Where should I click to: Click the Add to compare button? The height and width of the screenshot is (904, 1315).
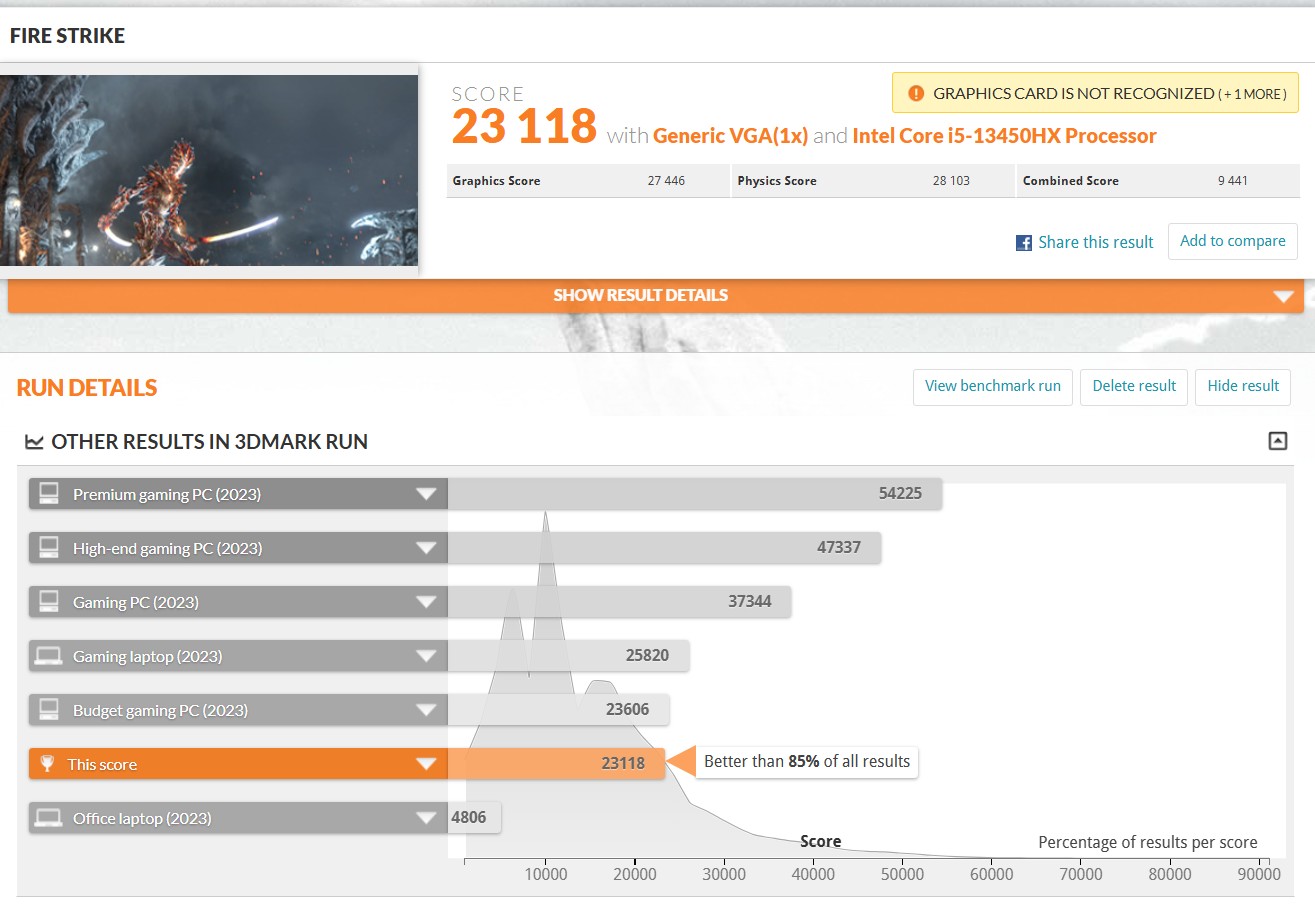click(x=1232, y=241)
